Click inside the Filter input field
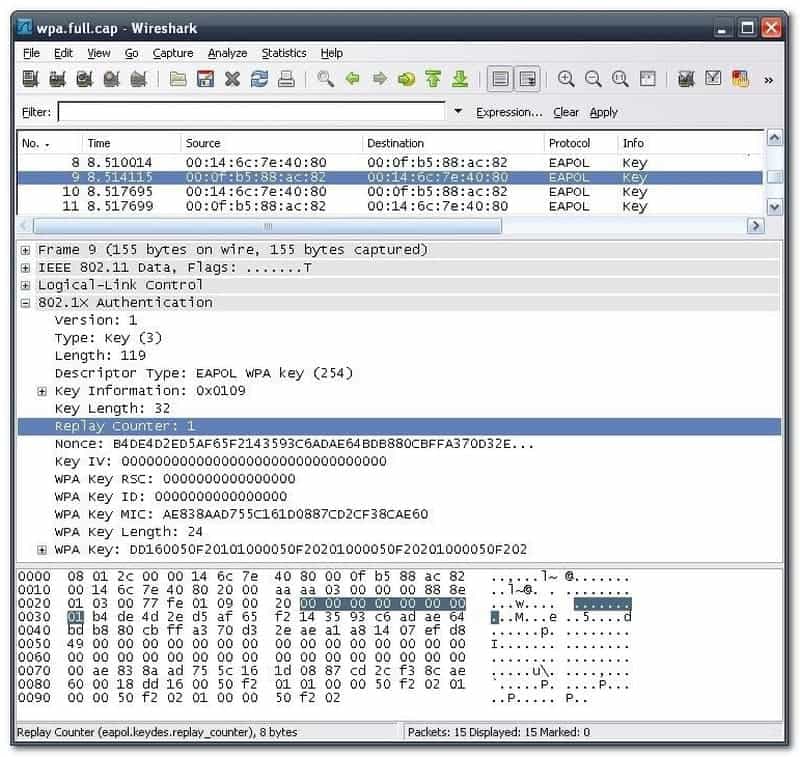Image resolution: width=800 pixels, height=757 pixels. [x=250, y=112]
